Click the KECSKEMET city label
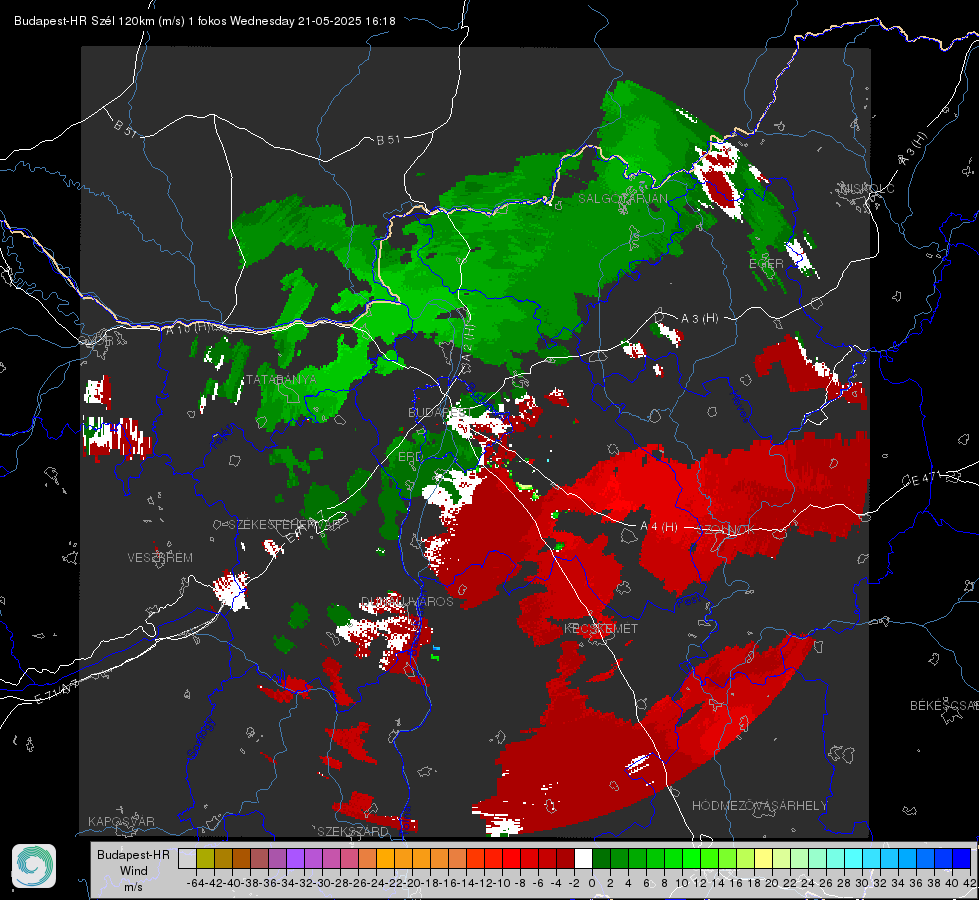979x900 pixels. click(x=601, y=628)
